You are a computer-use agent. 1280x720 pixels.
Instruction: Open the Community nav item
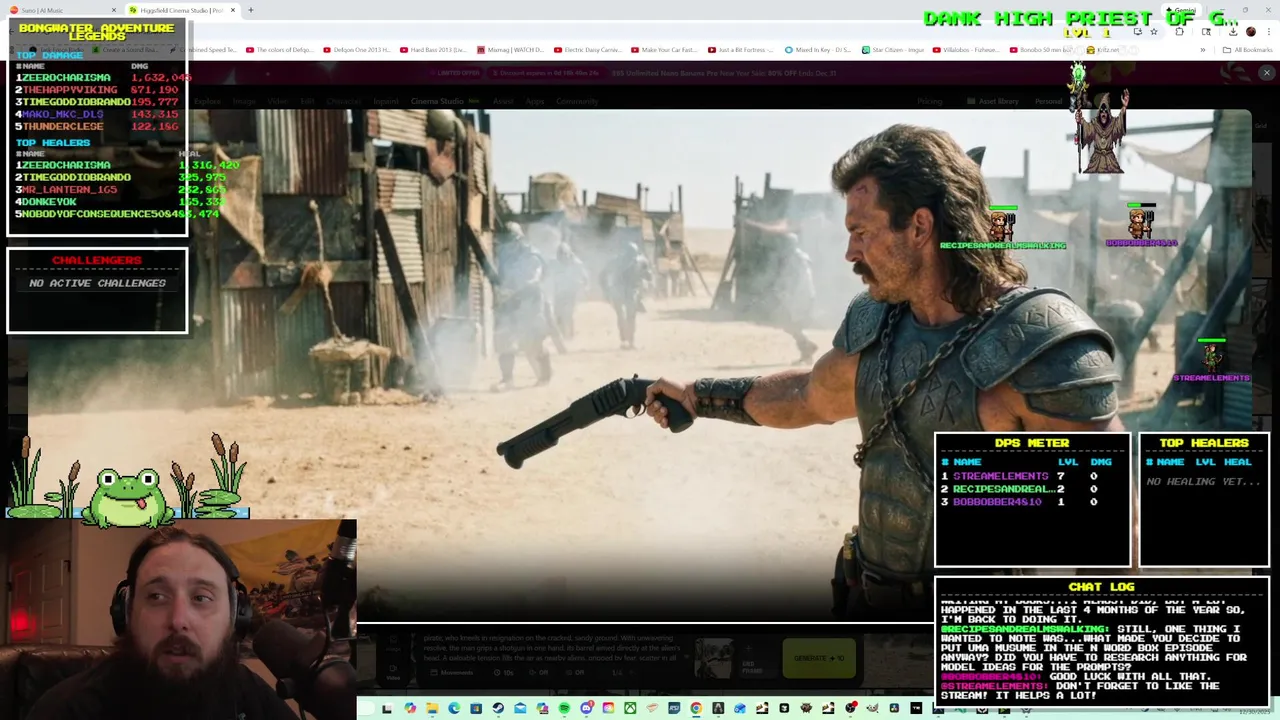577,101
